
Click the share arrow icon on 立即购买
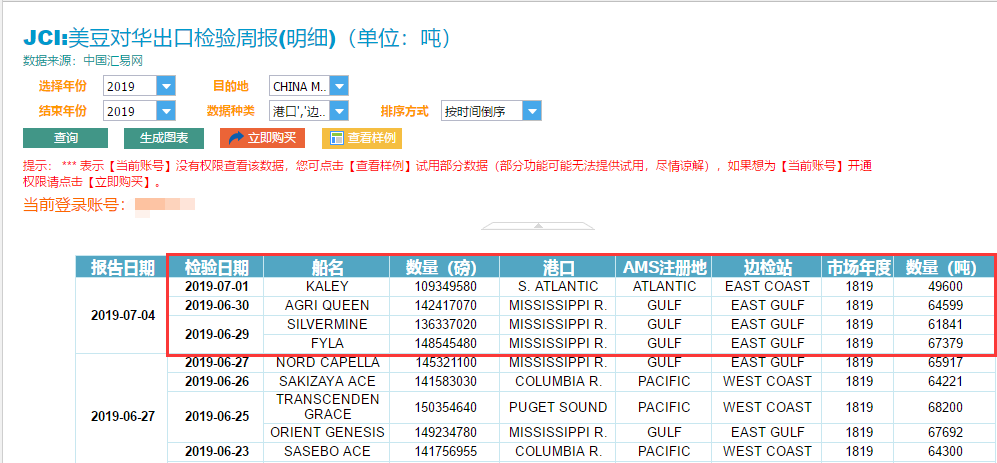point(236,138)
